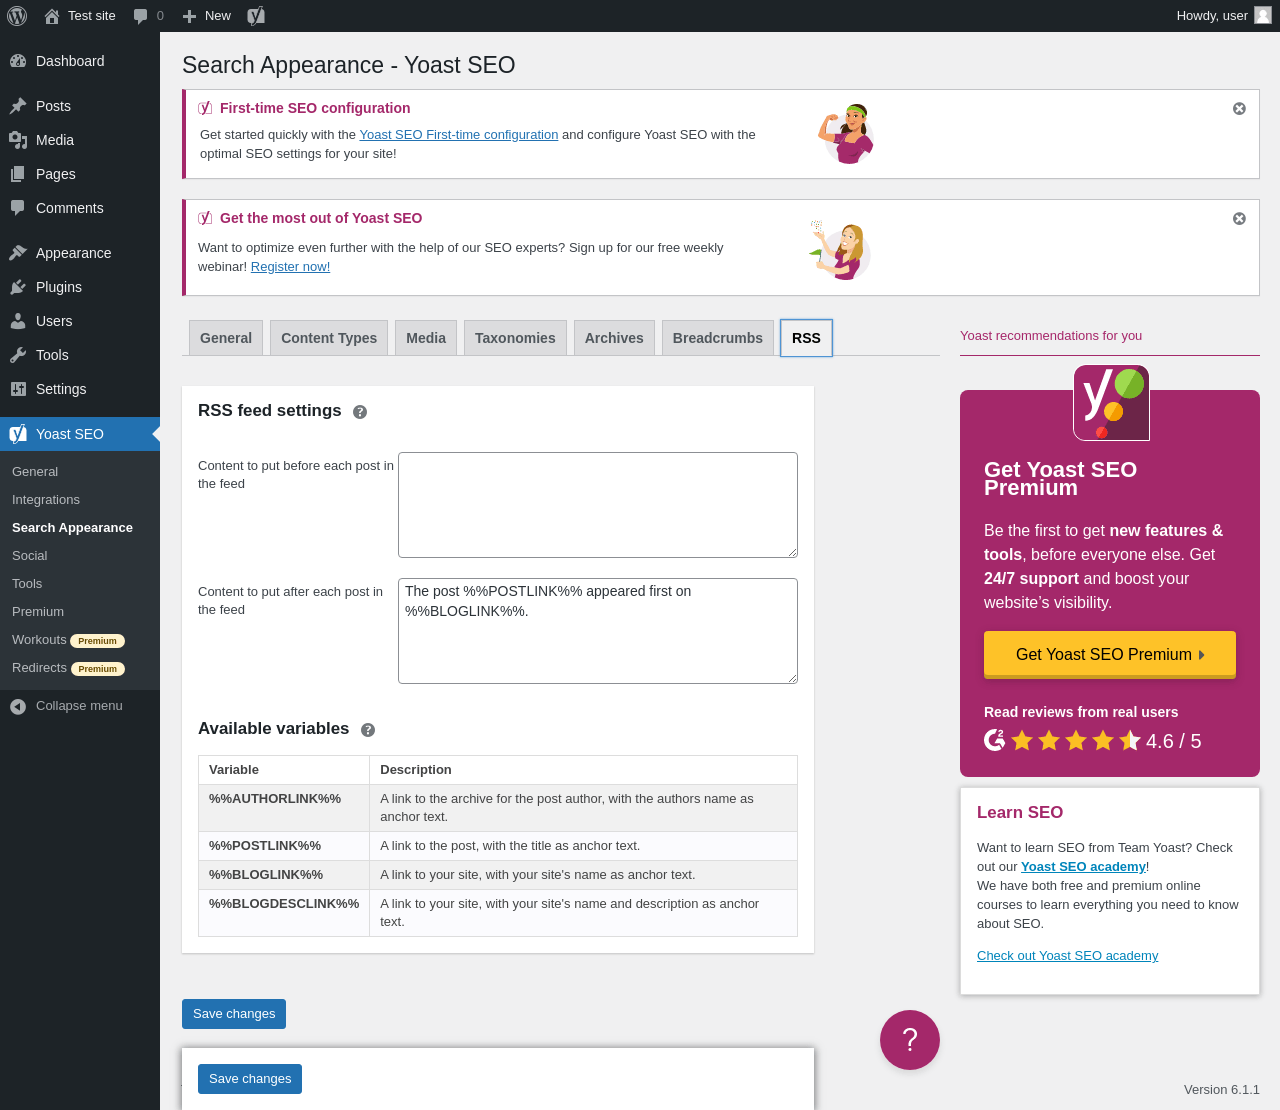Image resolution: width=1280 pixels, height=1110 pixels.
Task: Focus the before-each-post content textarea
Action: pos(598,505)
